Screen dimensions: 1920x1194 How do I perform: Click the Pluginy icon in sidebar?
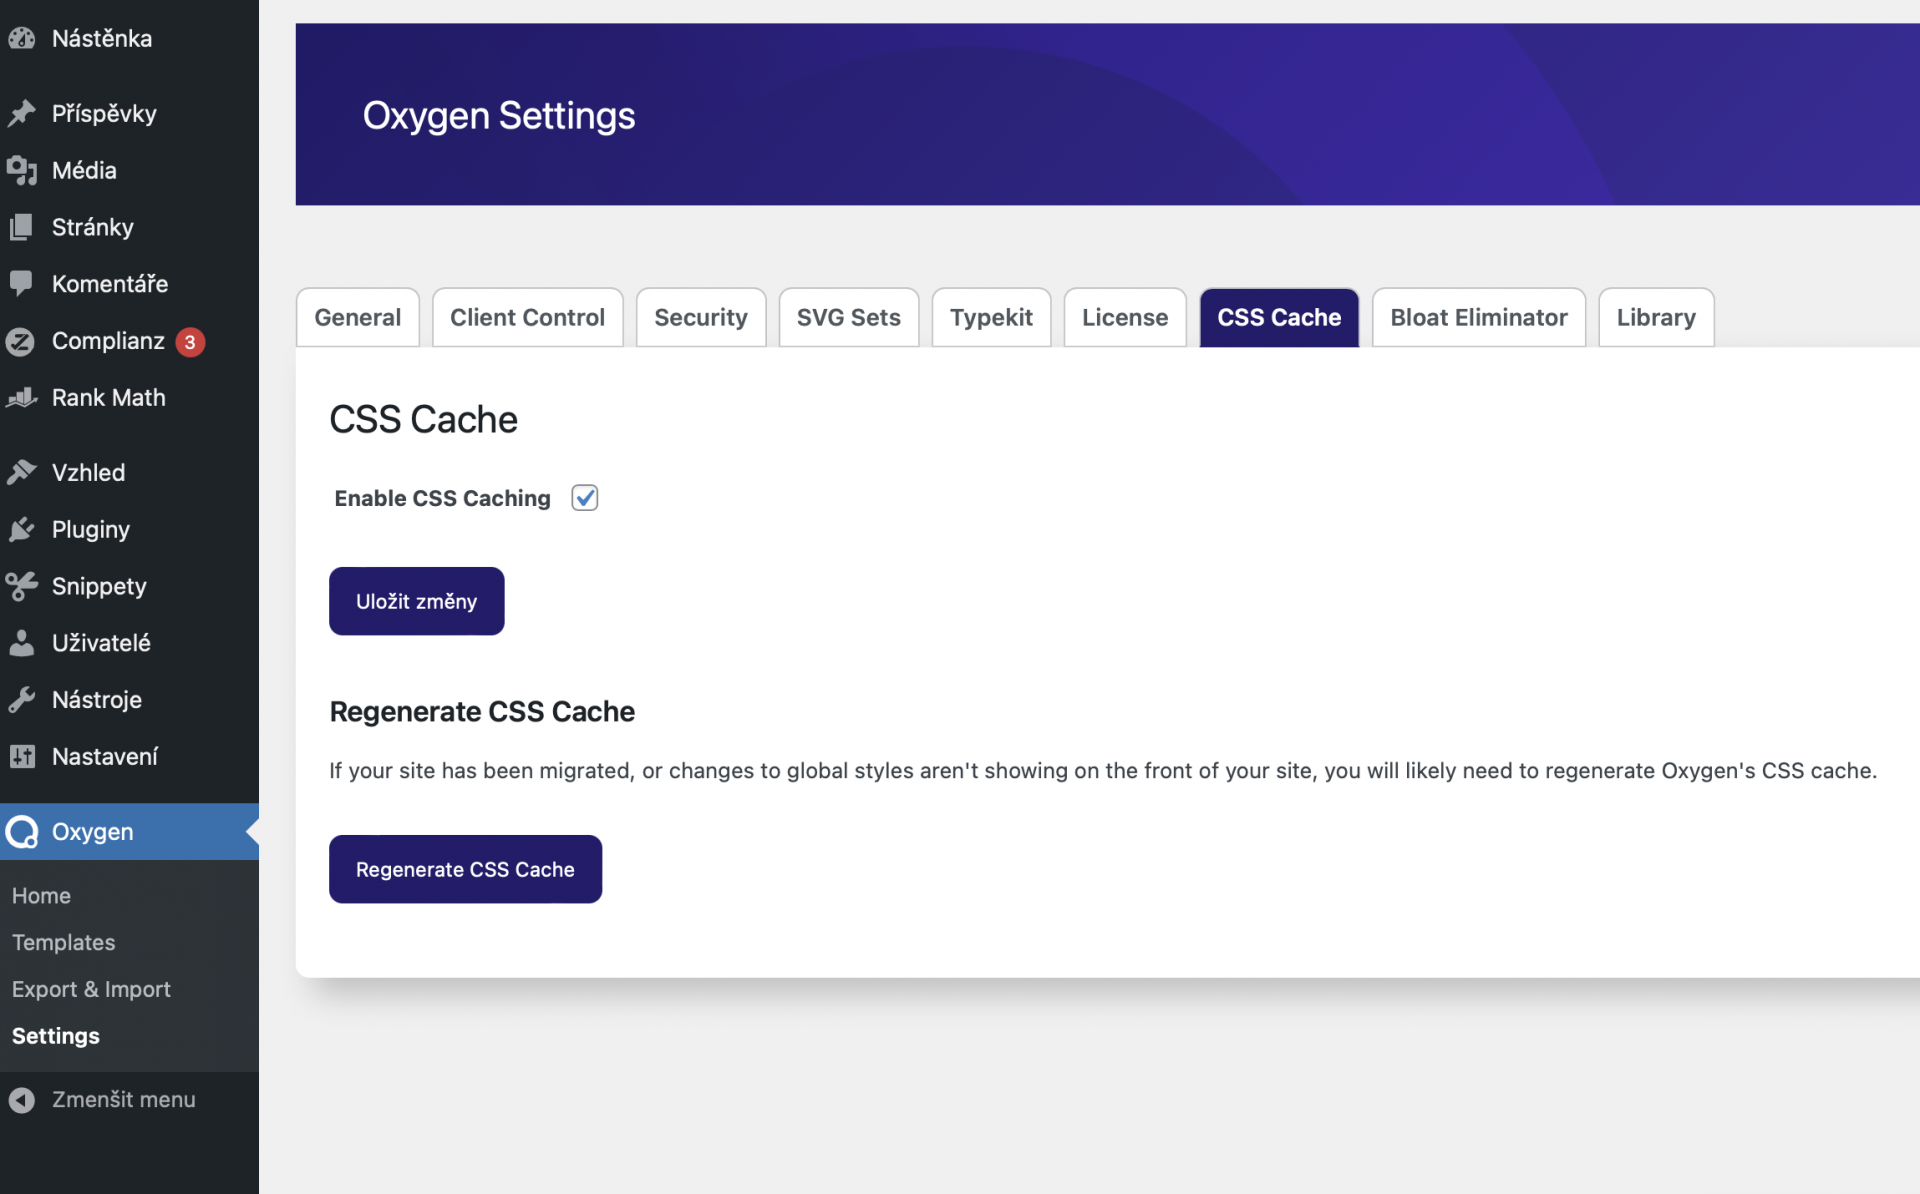tap(21, 528)
